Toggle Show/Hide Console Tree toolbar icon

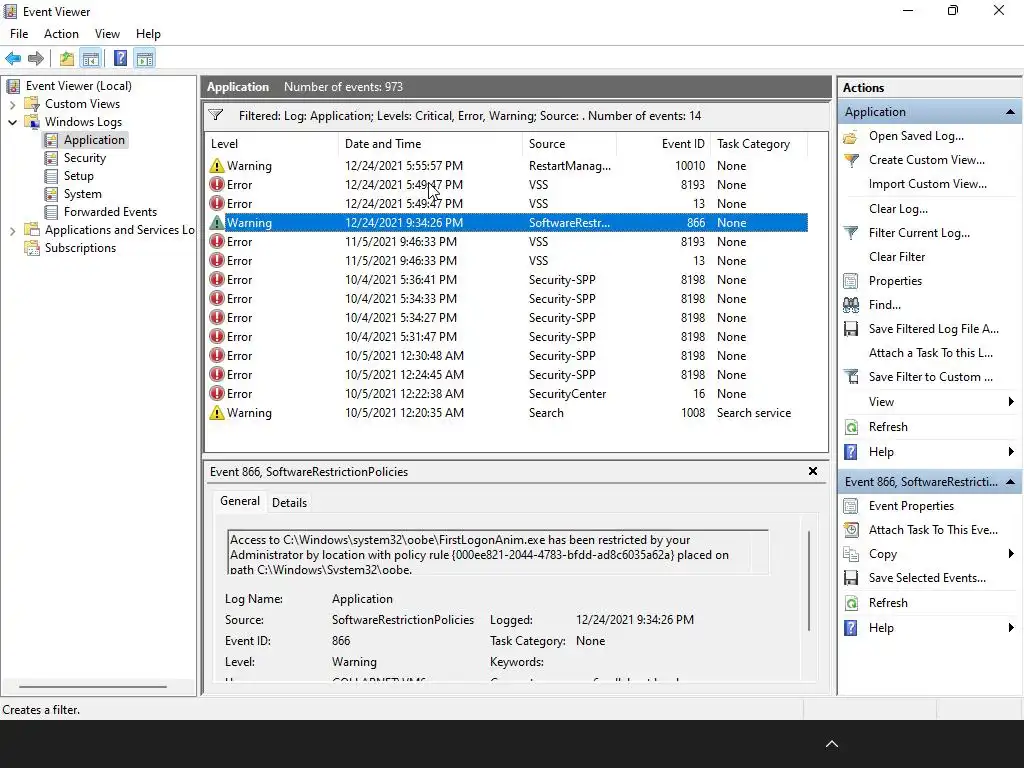click(x=91, y=59)
